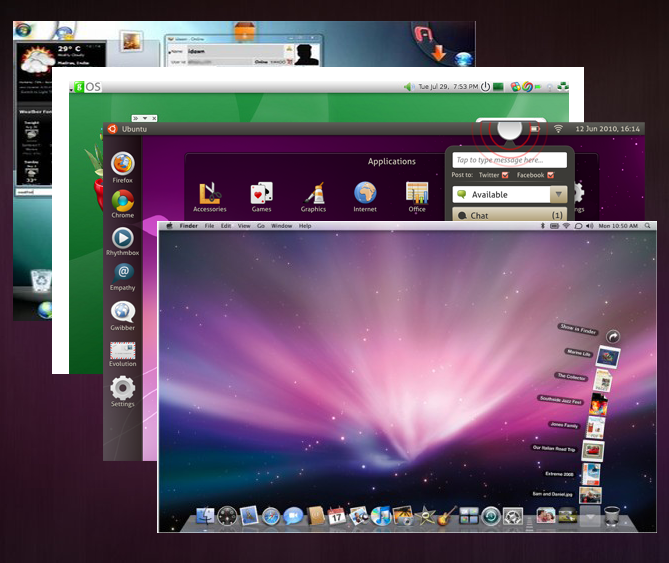Open Marine Life item in the stack

[x=608, y=357]
